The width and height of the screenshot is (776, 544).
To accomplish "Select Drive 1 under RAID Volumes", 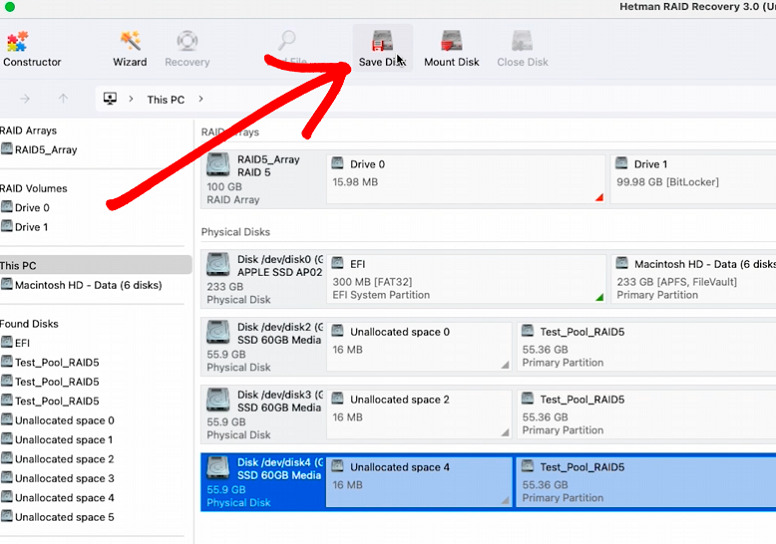I will (x=25, y=227).
